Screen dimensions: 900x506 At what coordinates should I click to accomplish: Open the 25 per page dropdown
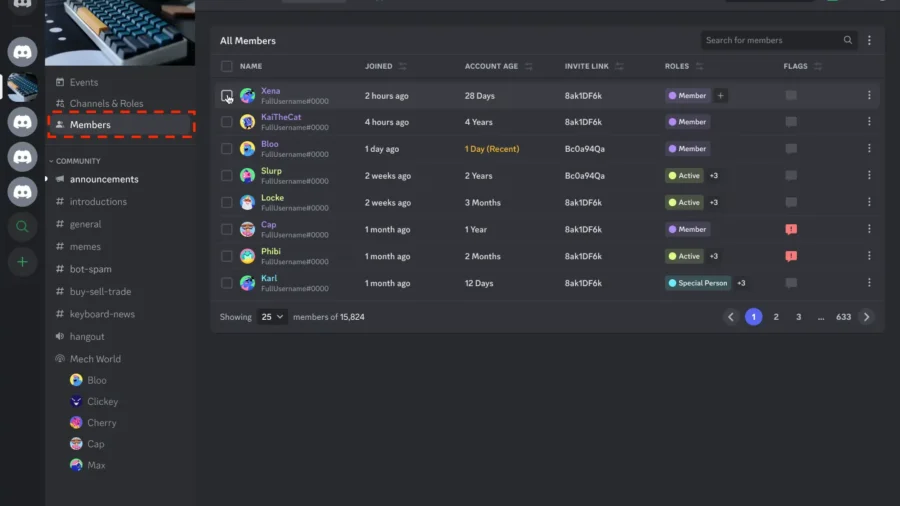[x=271, y=317]
